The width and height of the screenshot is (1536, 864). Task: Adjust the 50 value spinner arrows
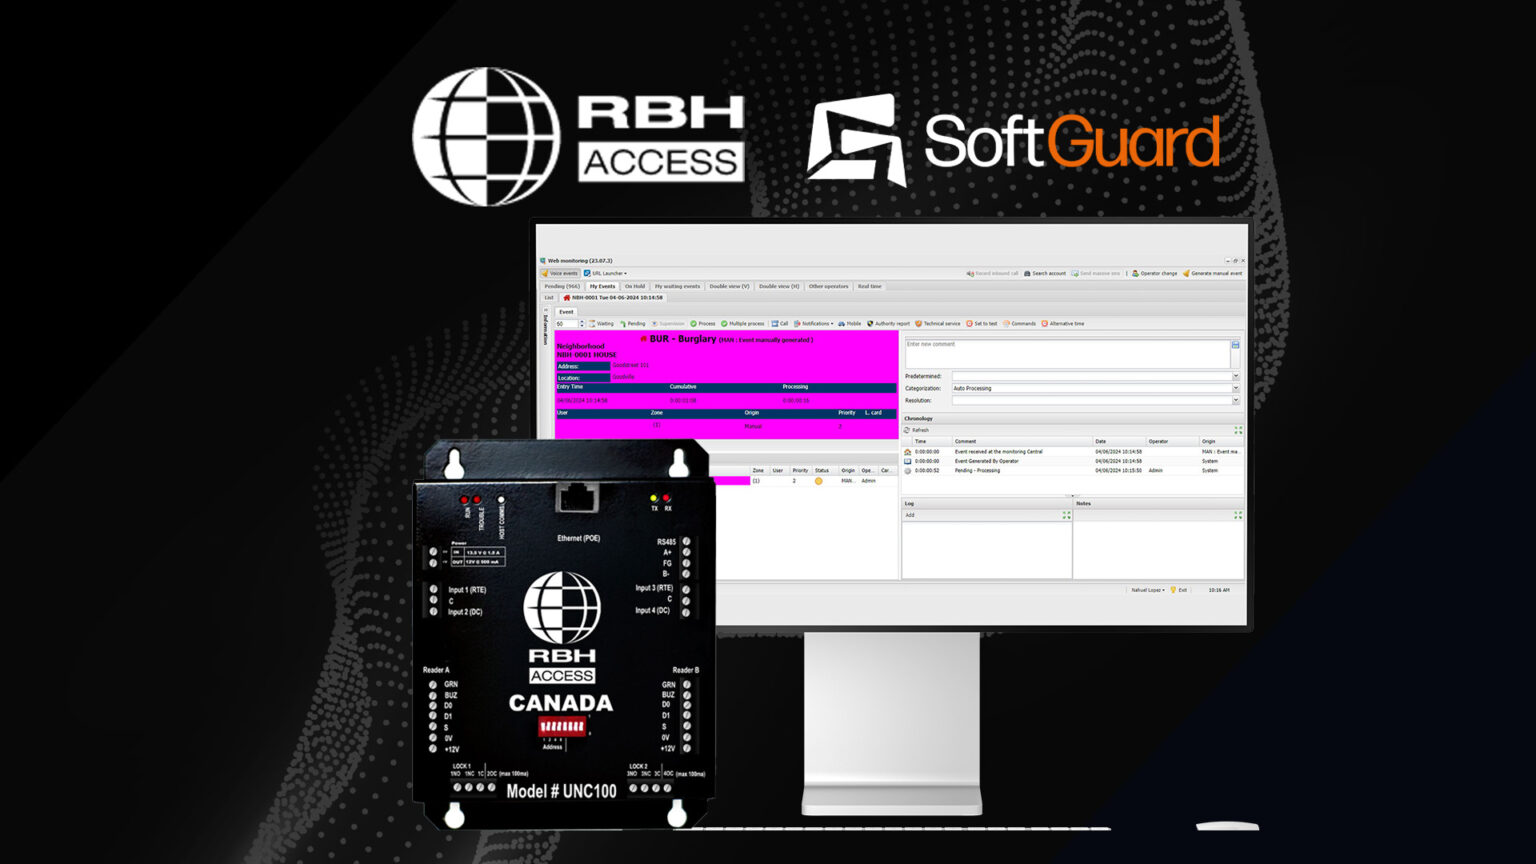coord(582,324)
